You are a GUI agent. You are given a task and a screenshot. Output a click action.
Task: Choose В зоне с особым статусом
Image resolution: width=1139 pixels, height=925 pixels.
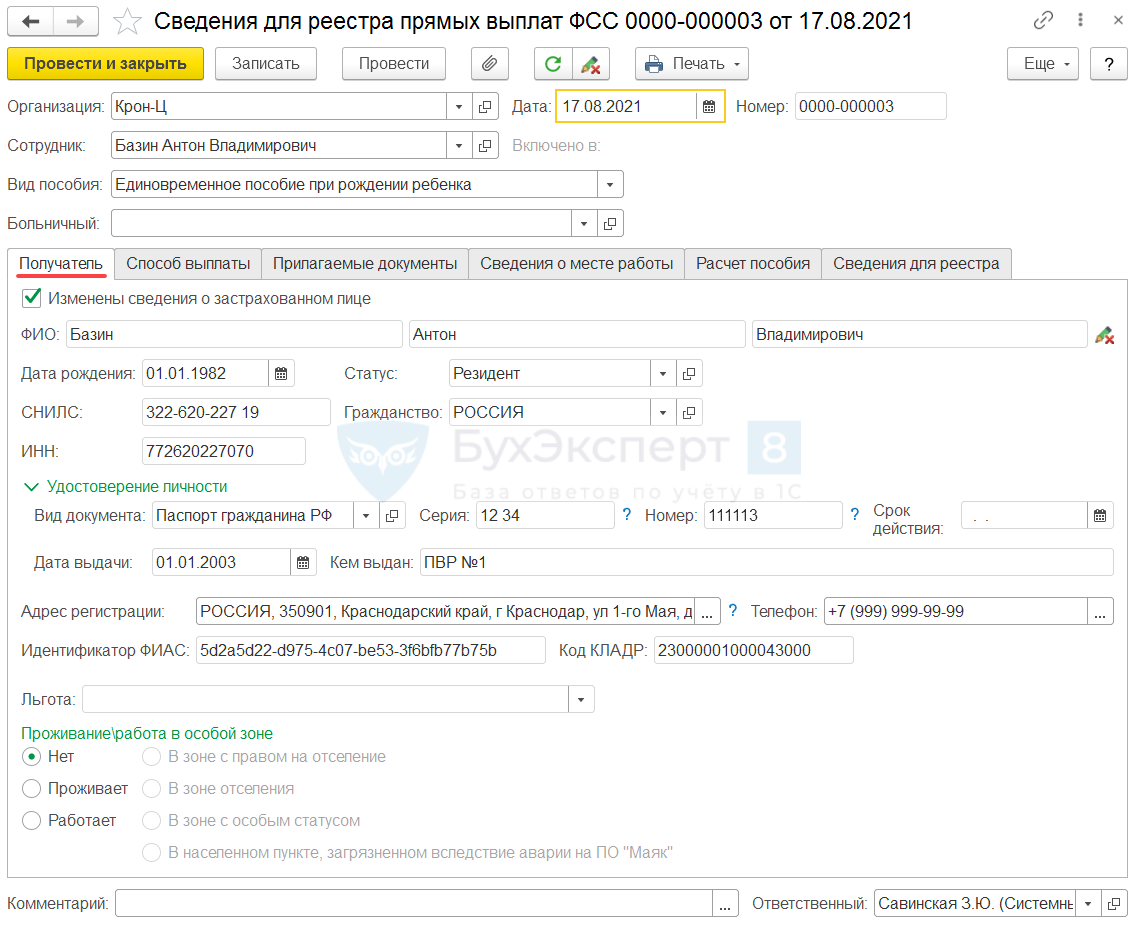click(151, 821)
